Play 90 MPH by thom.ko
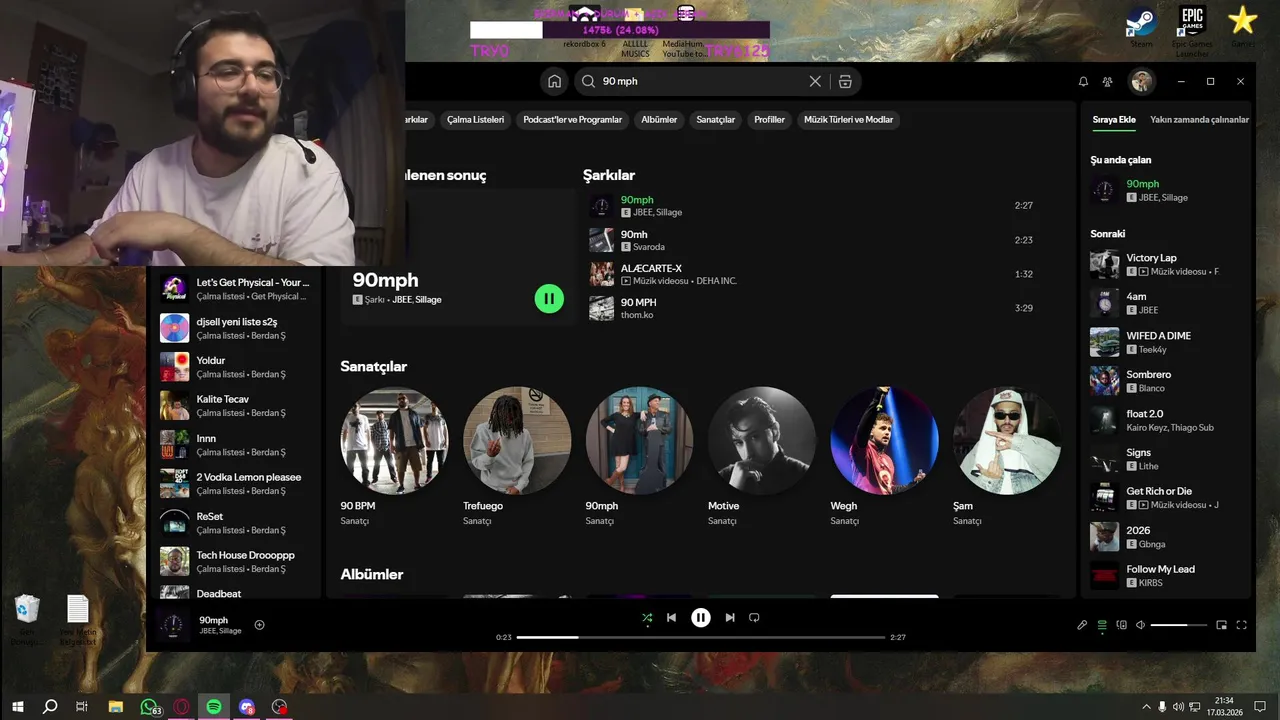The width and height of the screenshot is (1280, 720). click(x=811, y=308)
